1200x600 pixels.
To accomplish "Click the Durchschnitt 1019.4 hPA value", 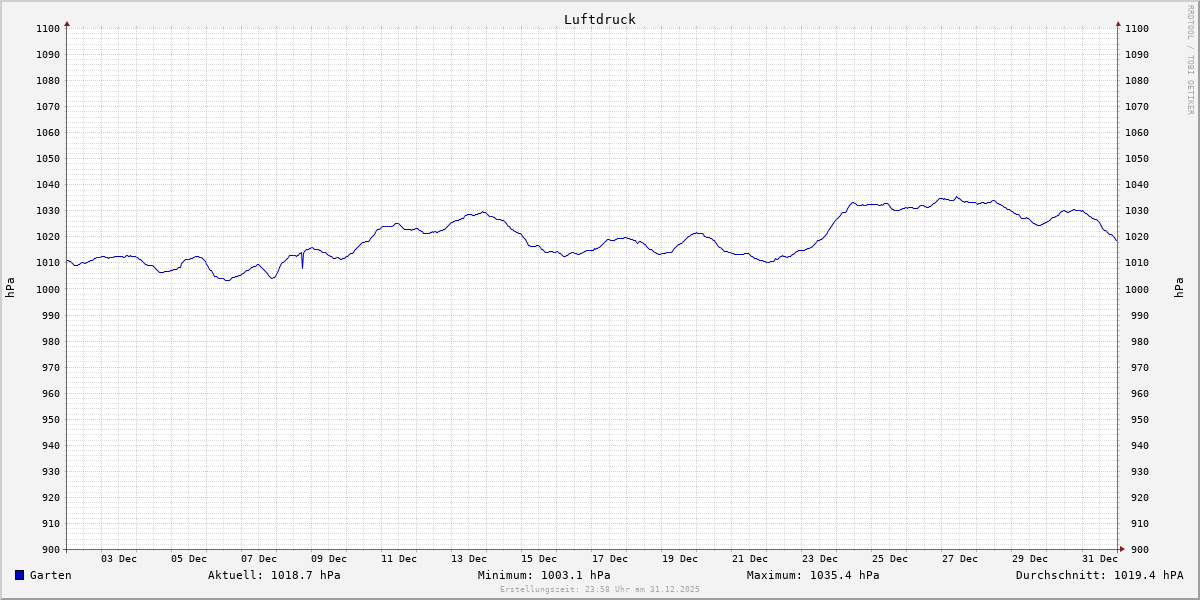I will click(1099, 575).
